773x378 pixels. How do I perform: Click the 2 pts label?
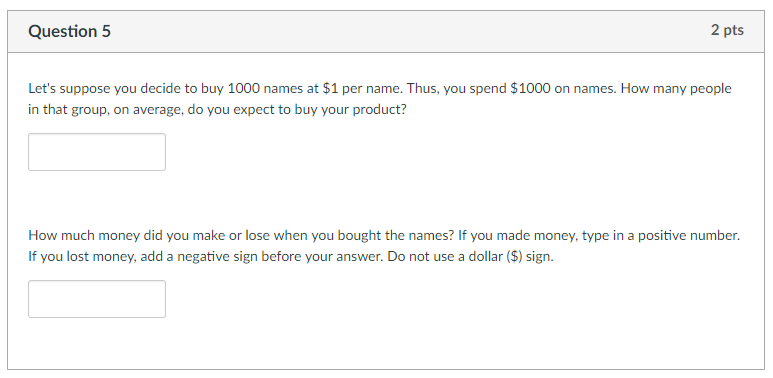click(x=727, y=30)
